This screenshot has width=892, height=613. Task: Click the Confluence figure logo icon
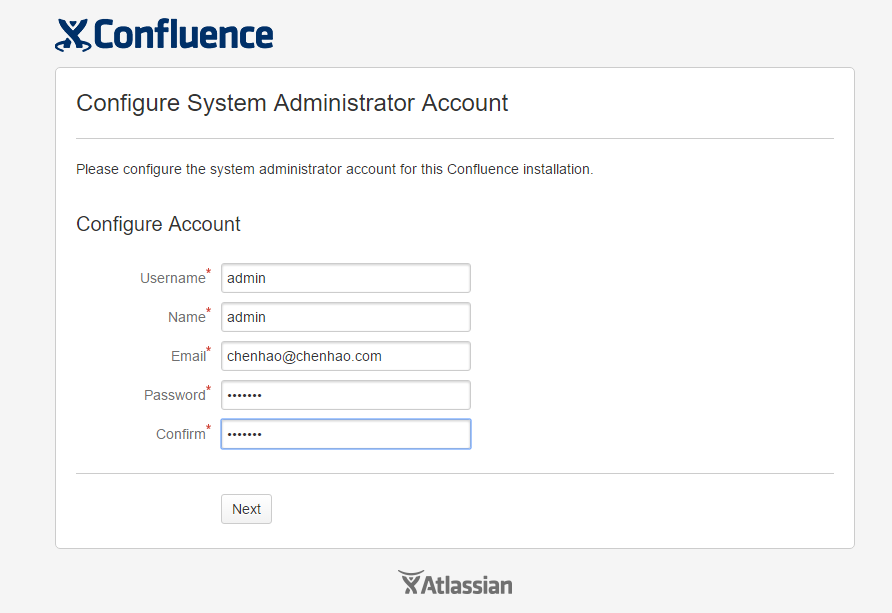pyautogui.click(x=73, y=35)
